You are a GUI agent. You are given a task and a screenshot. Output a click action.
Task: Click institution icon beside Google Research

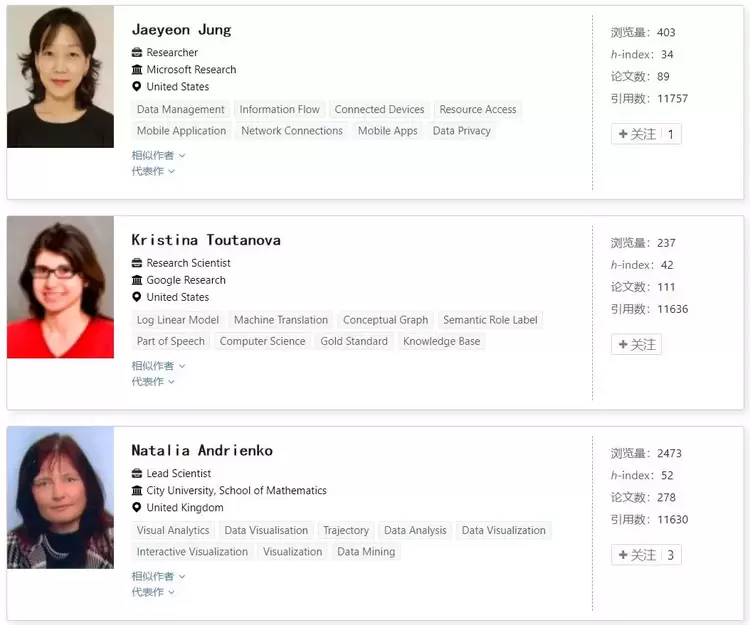pos(137,281)
